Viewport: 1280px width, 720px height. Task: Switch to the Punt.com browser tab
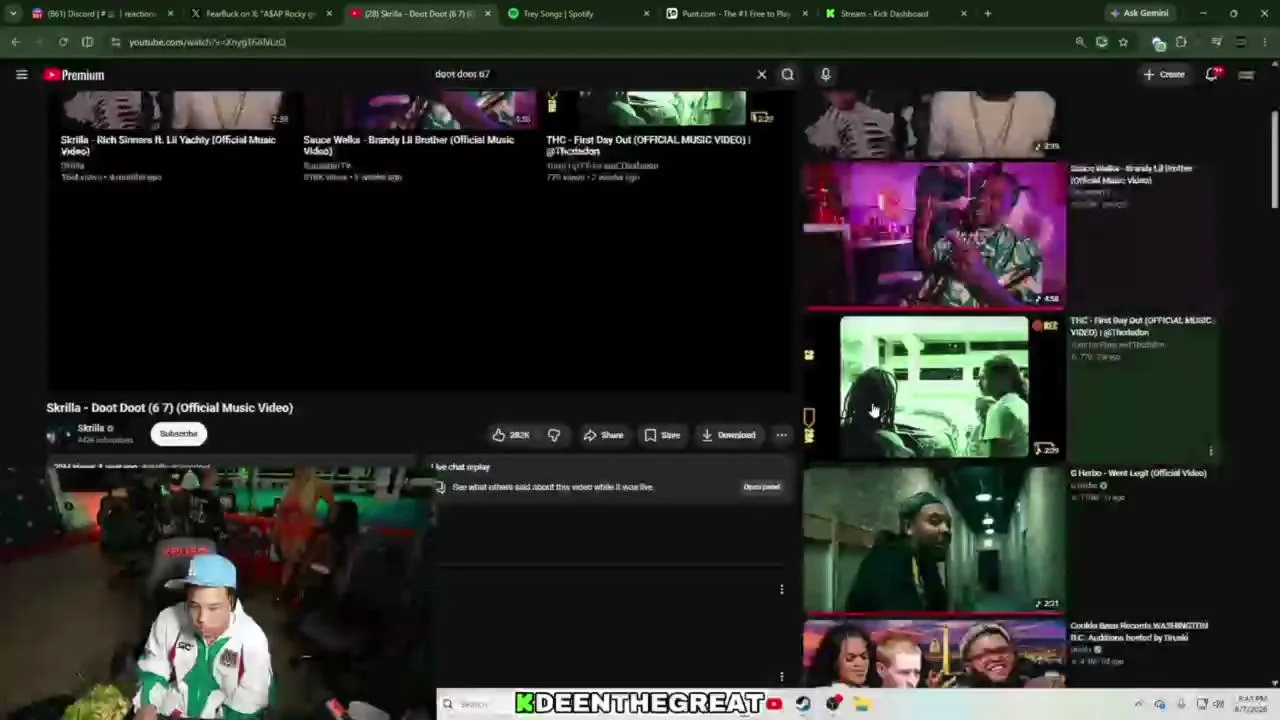coord(735,14)
